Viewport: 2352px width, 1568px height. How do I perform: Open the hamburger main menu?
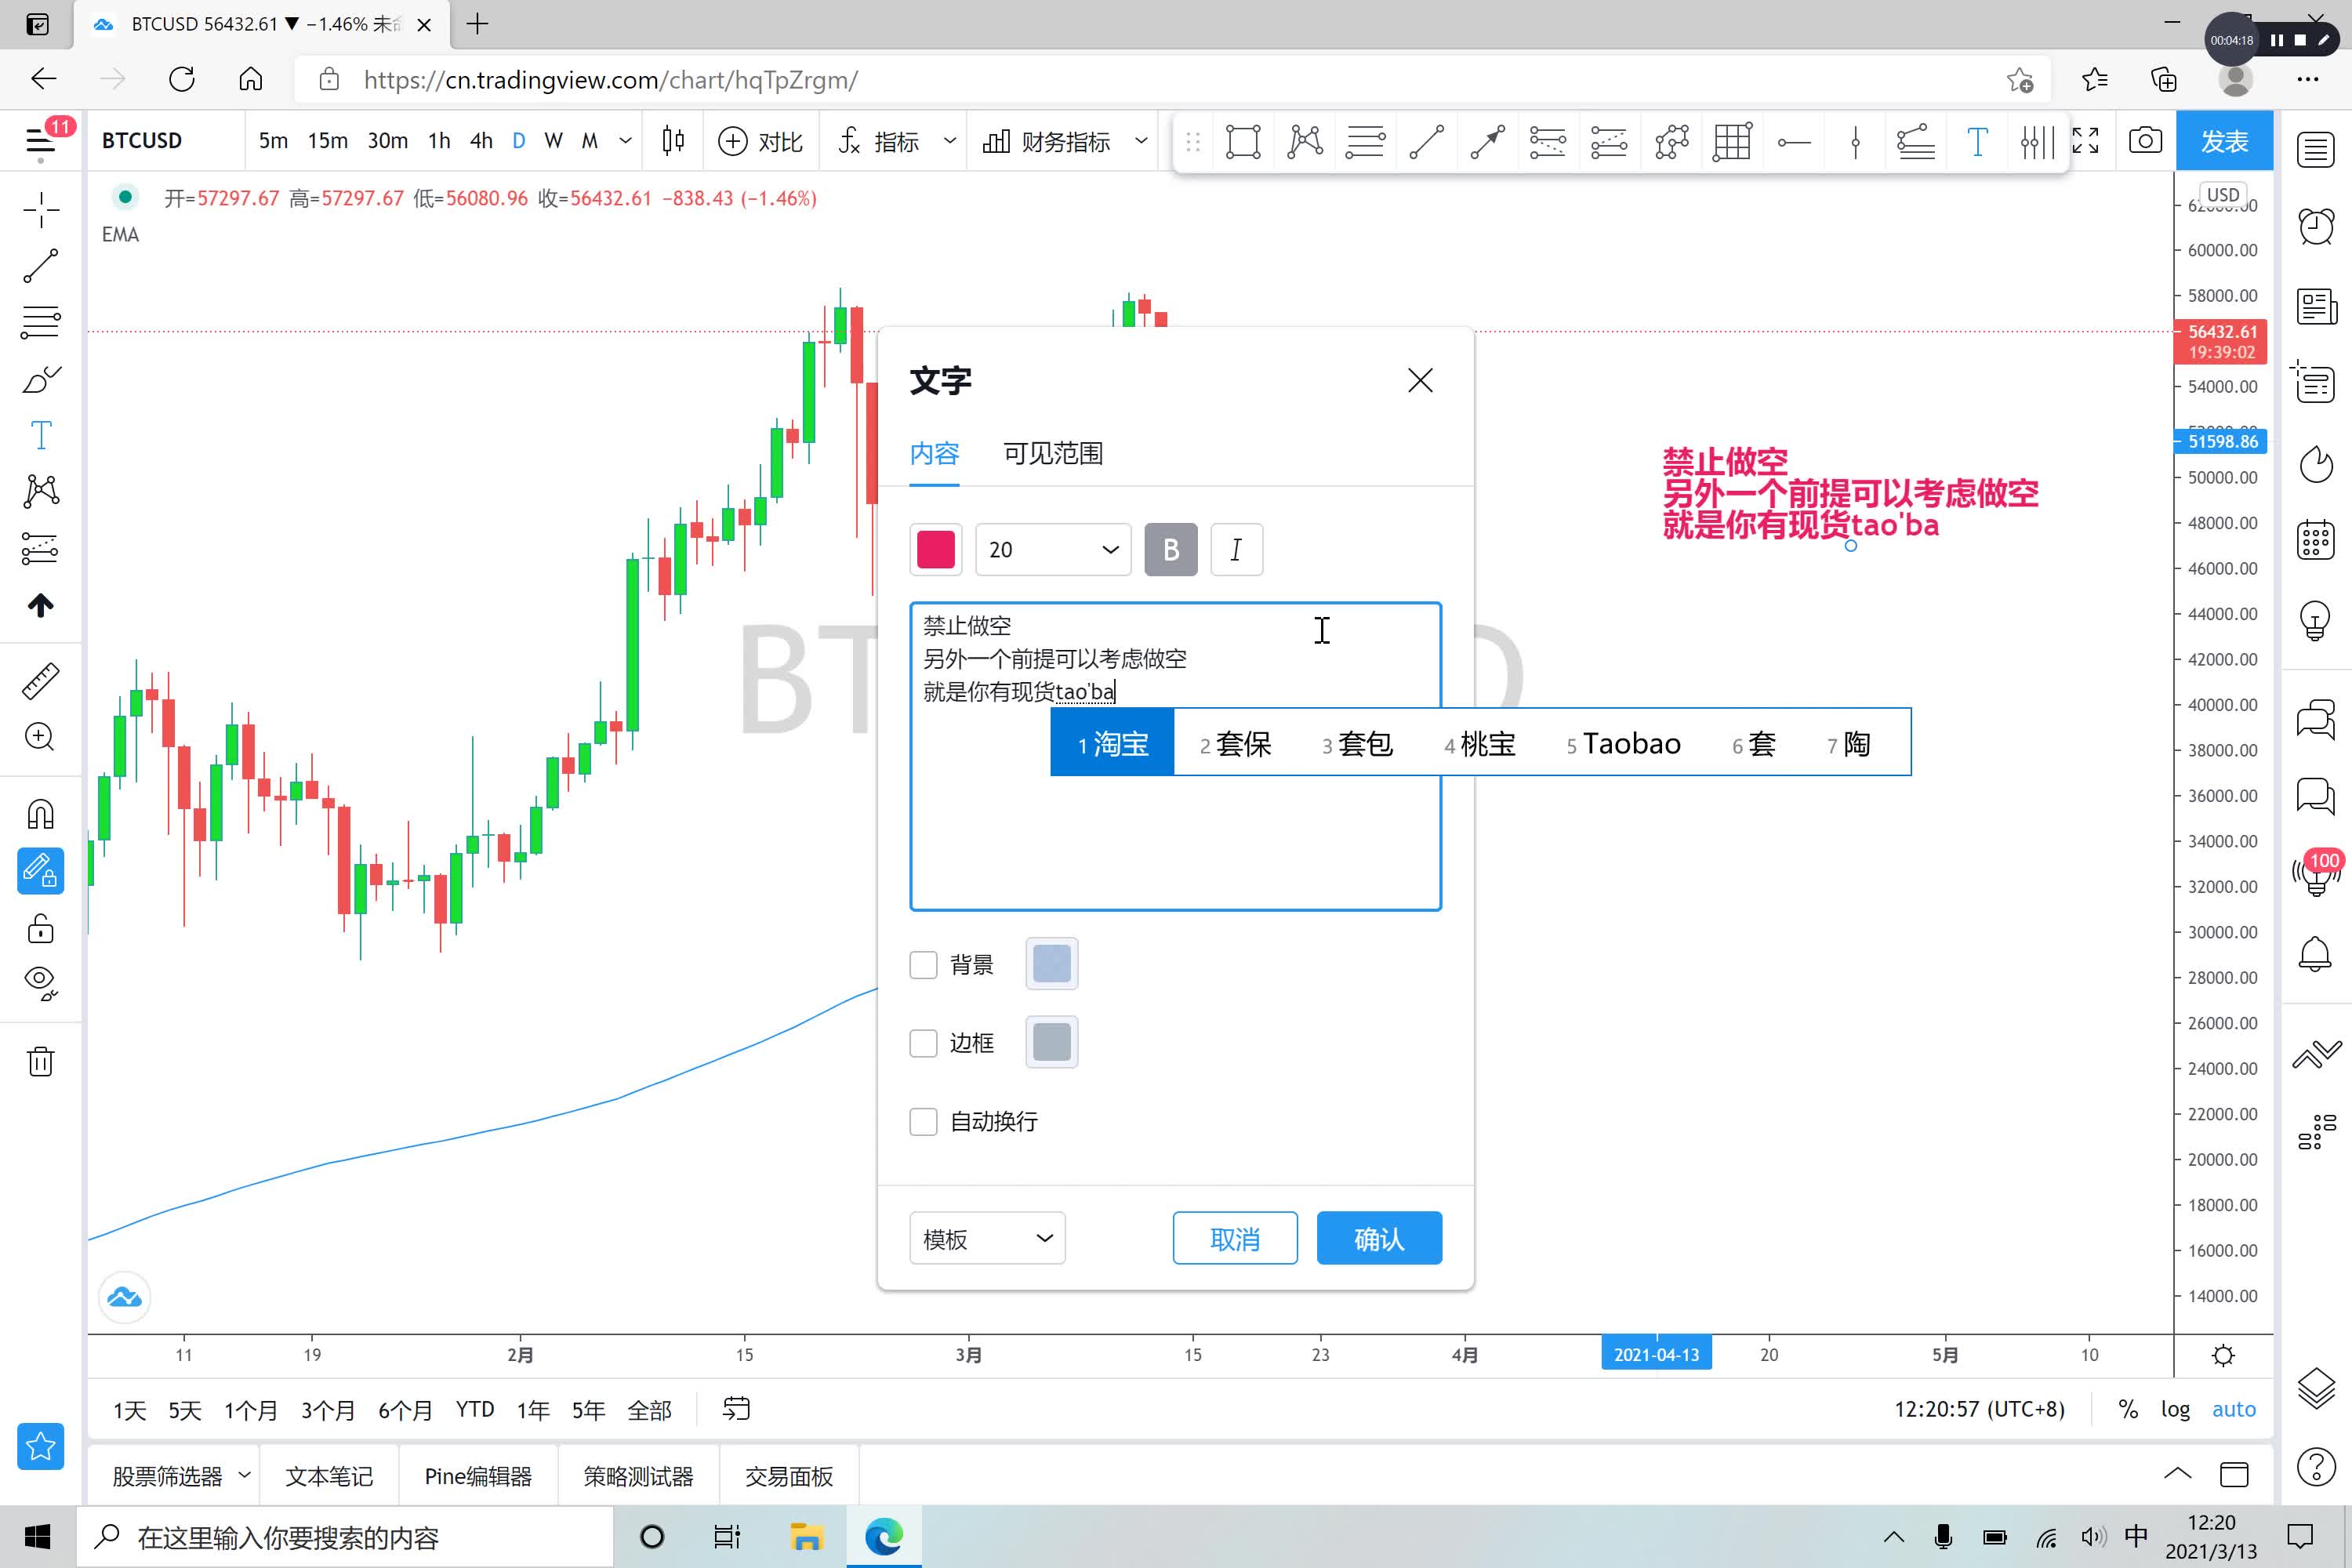tap(40, 141)
